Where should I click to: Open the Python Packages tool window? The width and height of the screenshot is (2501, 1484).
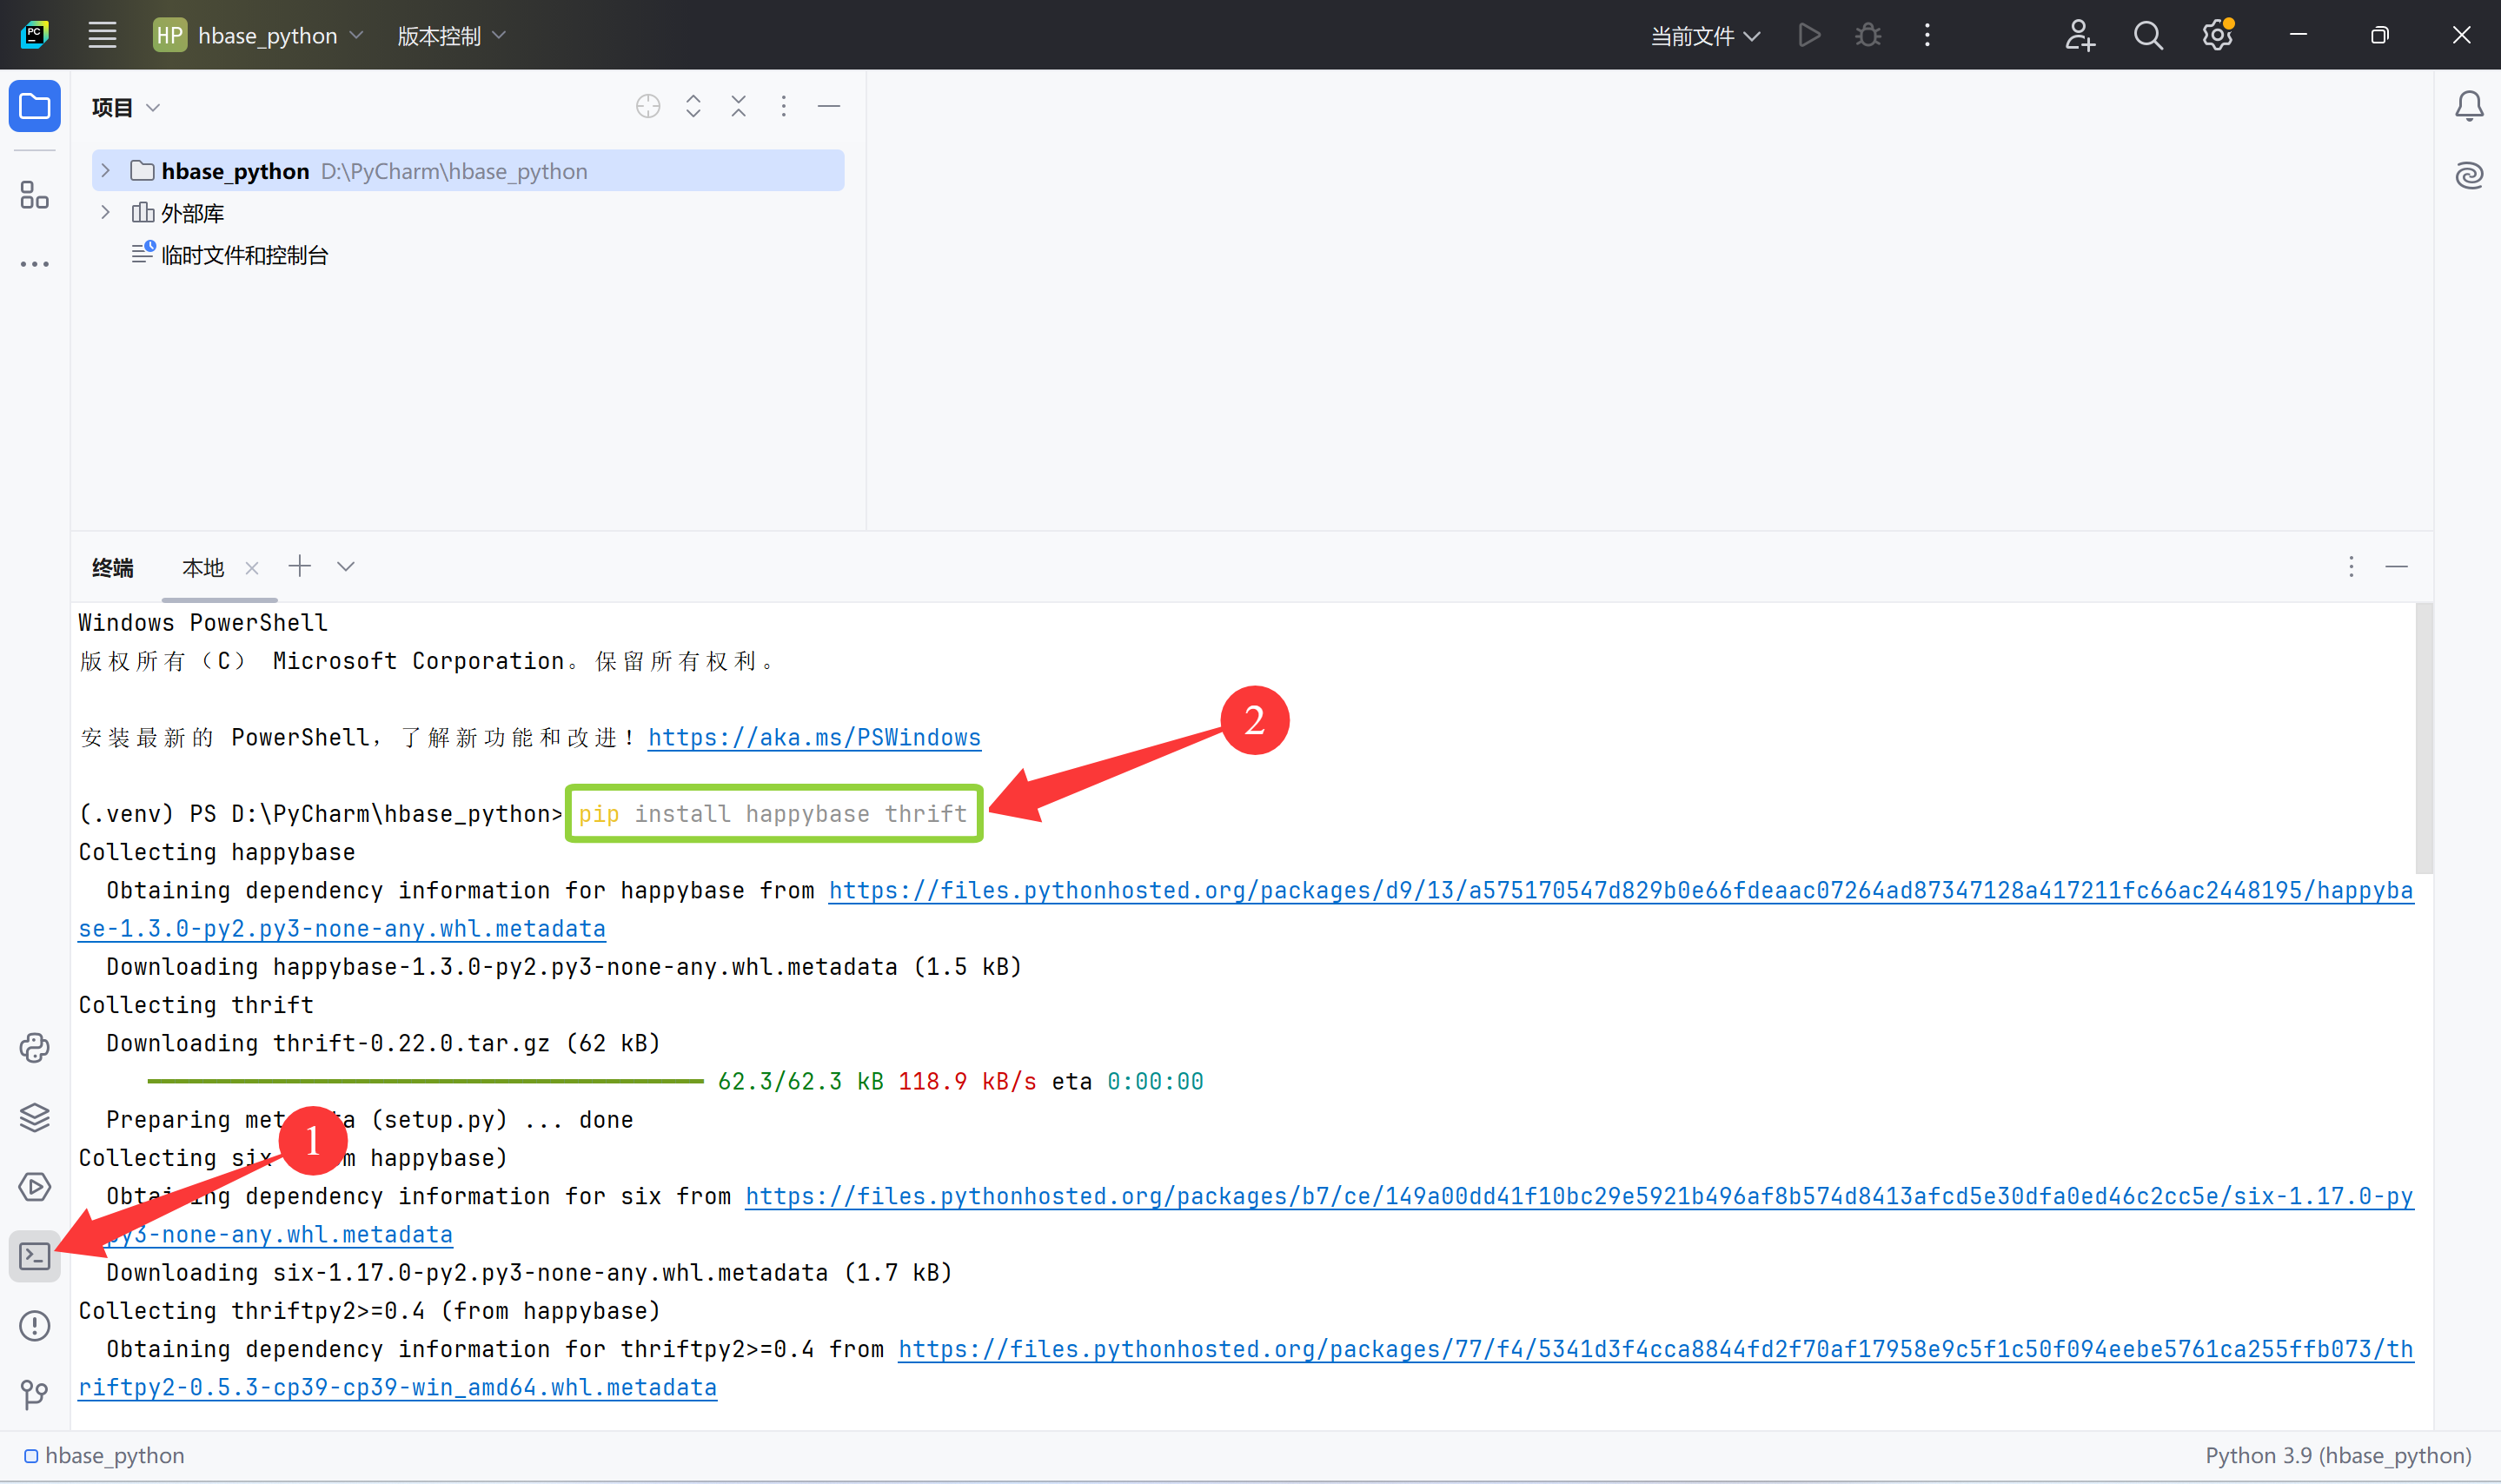click(x=35, y=1047)
